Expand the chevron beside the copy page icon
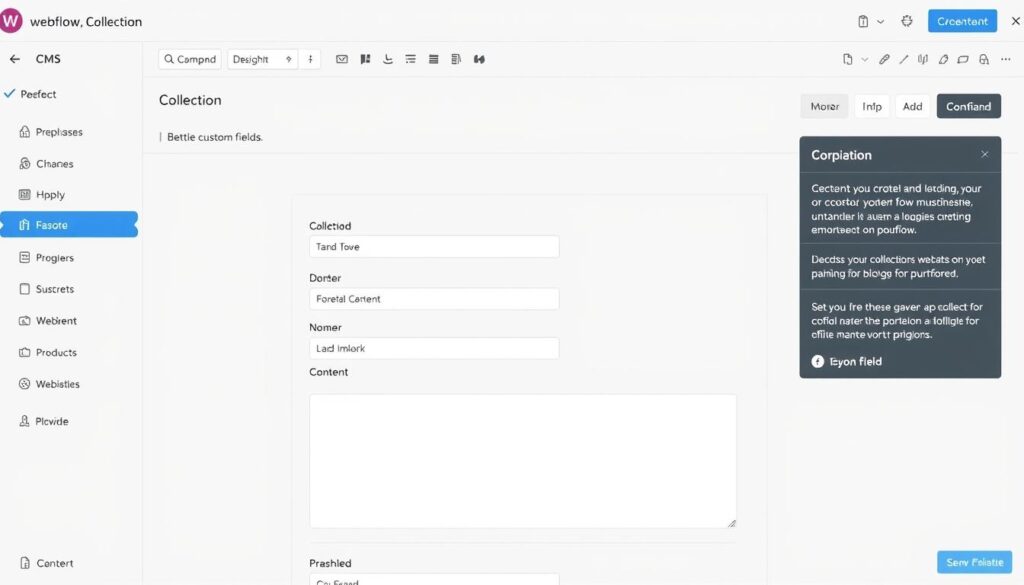 coord(865,59)
